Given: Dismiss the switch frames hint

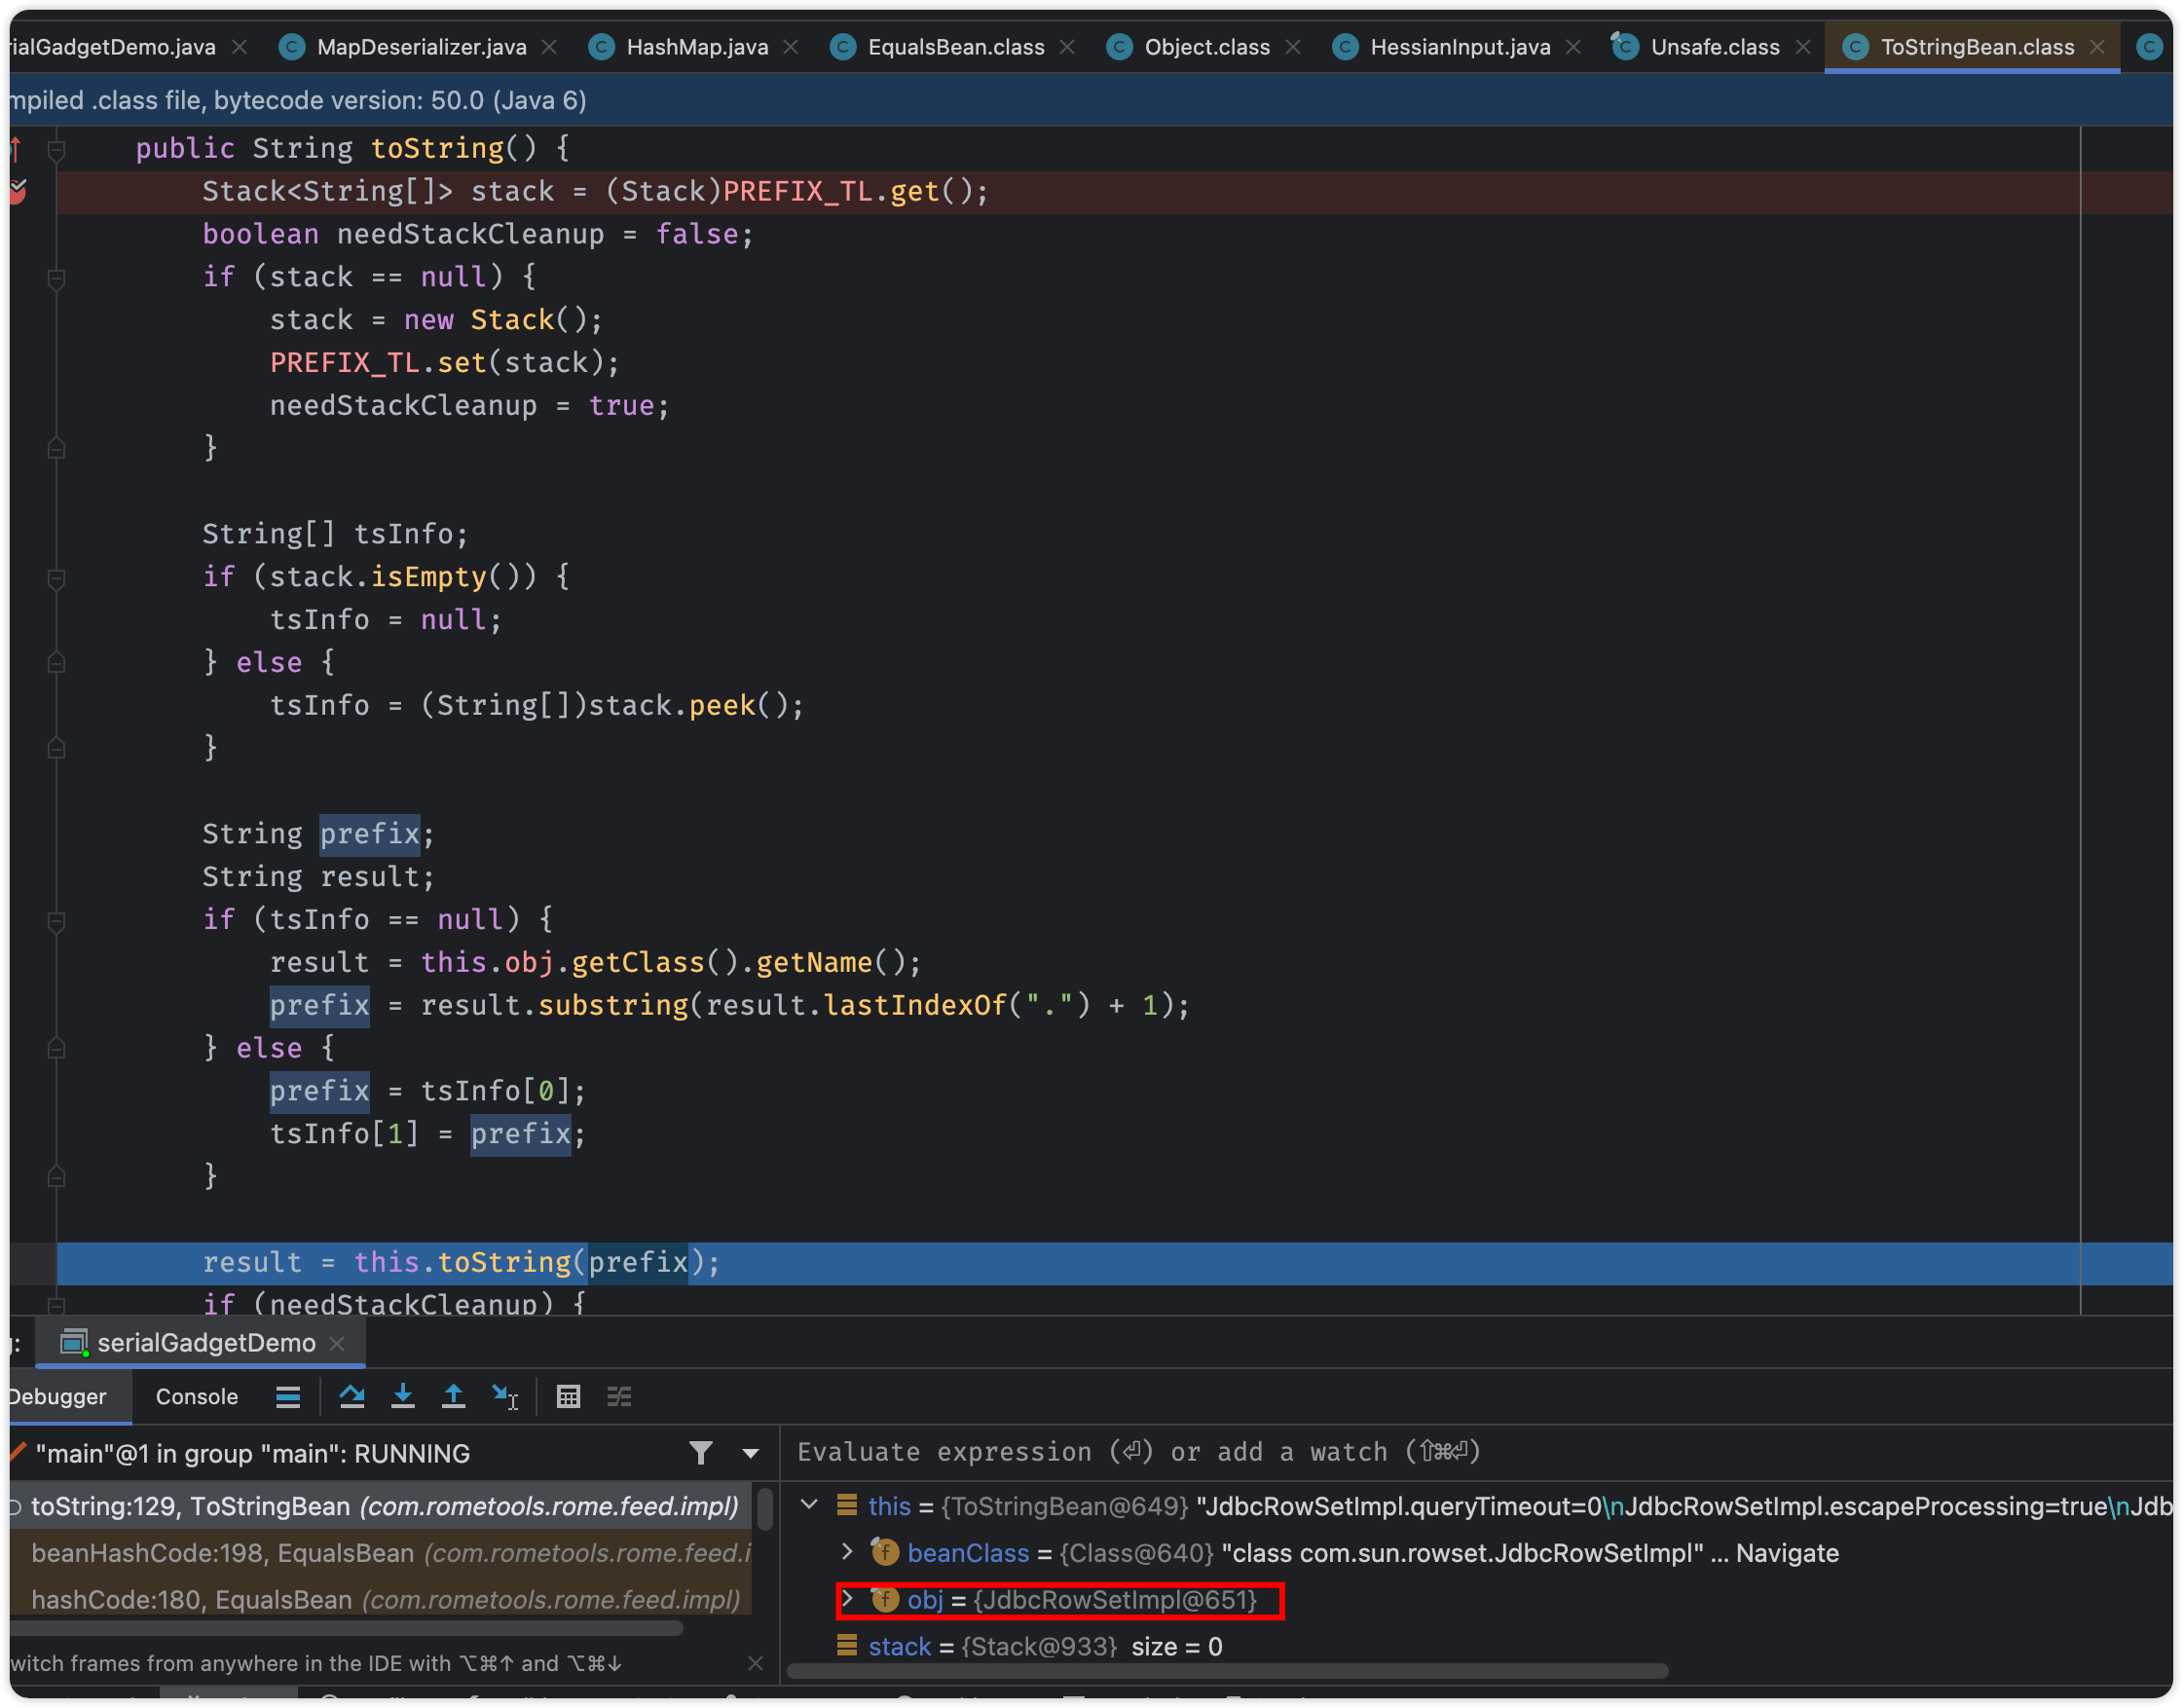Looking at the screenshot, I should [x=756, y=1664].
